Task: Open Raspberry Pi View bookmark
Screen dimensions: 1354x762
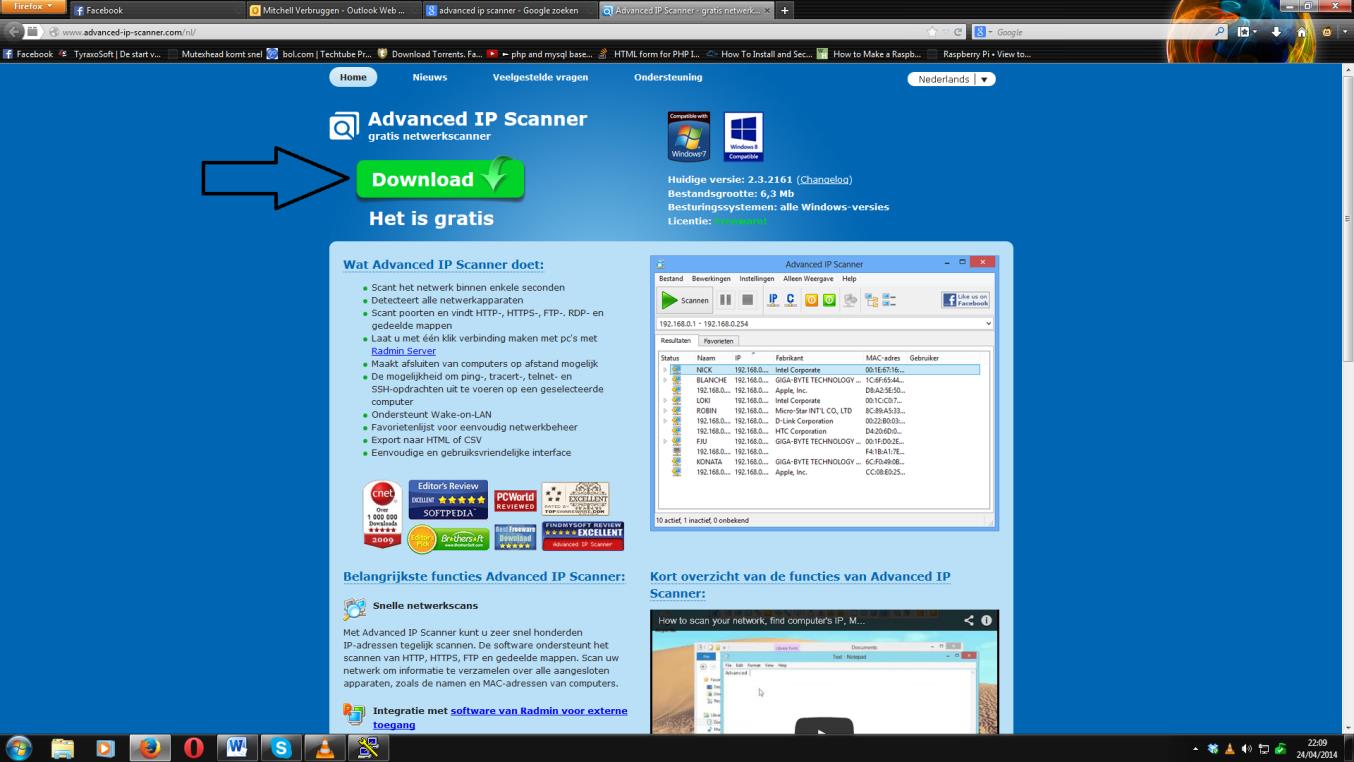Action: (980, 54)
